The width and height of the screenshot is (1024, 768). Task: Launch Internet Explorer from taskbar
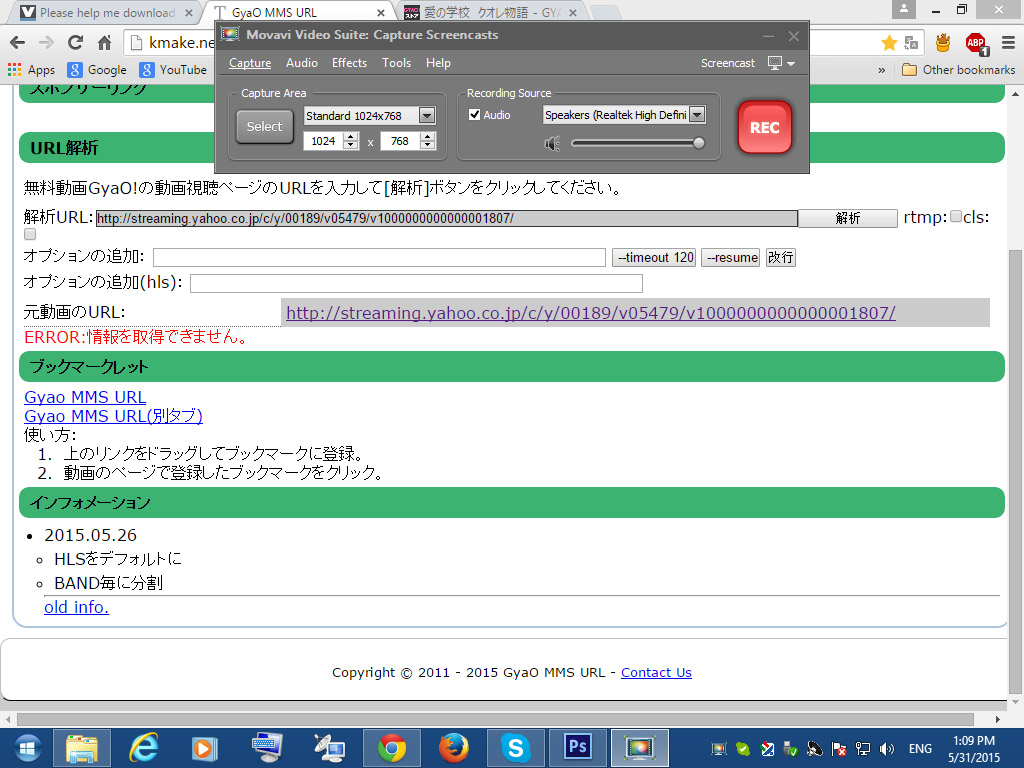pos(143,748)
